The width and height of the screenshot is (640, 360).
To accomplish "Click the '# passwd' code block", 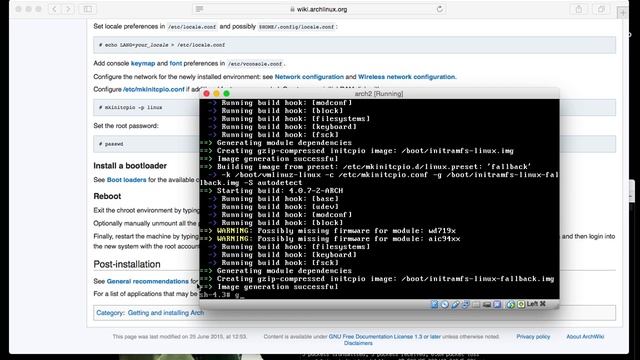I will point(147,144).
